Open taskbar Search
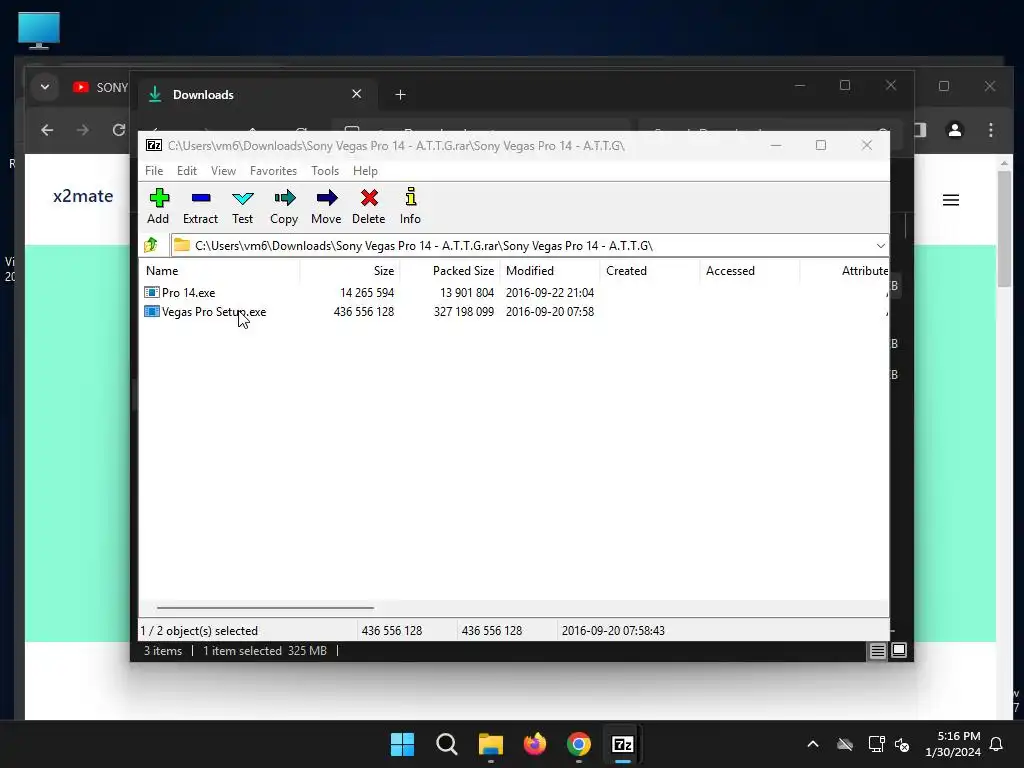This screenshot has height=768, width=1024. pos(447,744)
